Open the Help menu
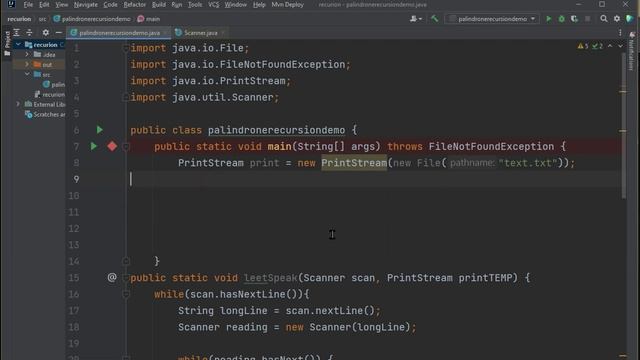Image resolution: width=640 pixels, height=360 pixels. coord(259,5)
